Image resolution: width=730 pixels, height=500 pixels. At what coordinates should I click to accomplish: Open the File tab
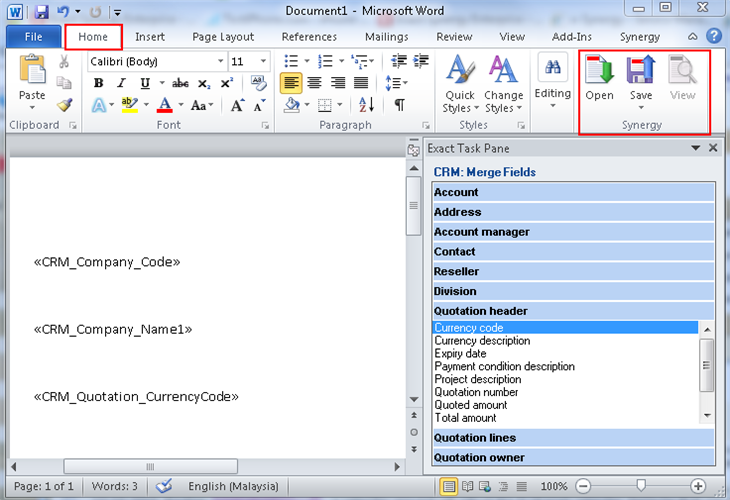[34, 37]
